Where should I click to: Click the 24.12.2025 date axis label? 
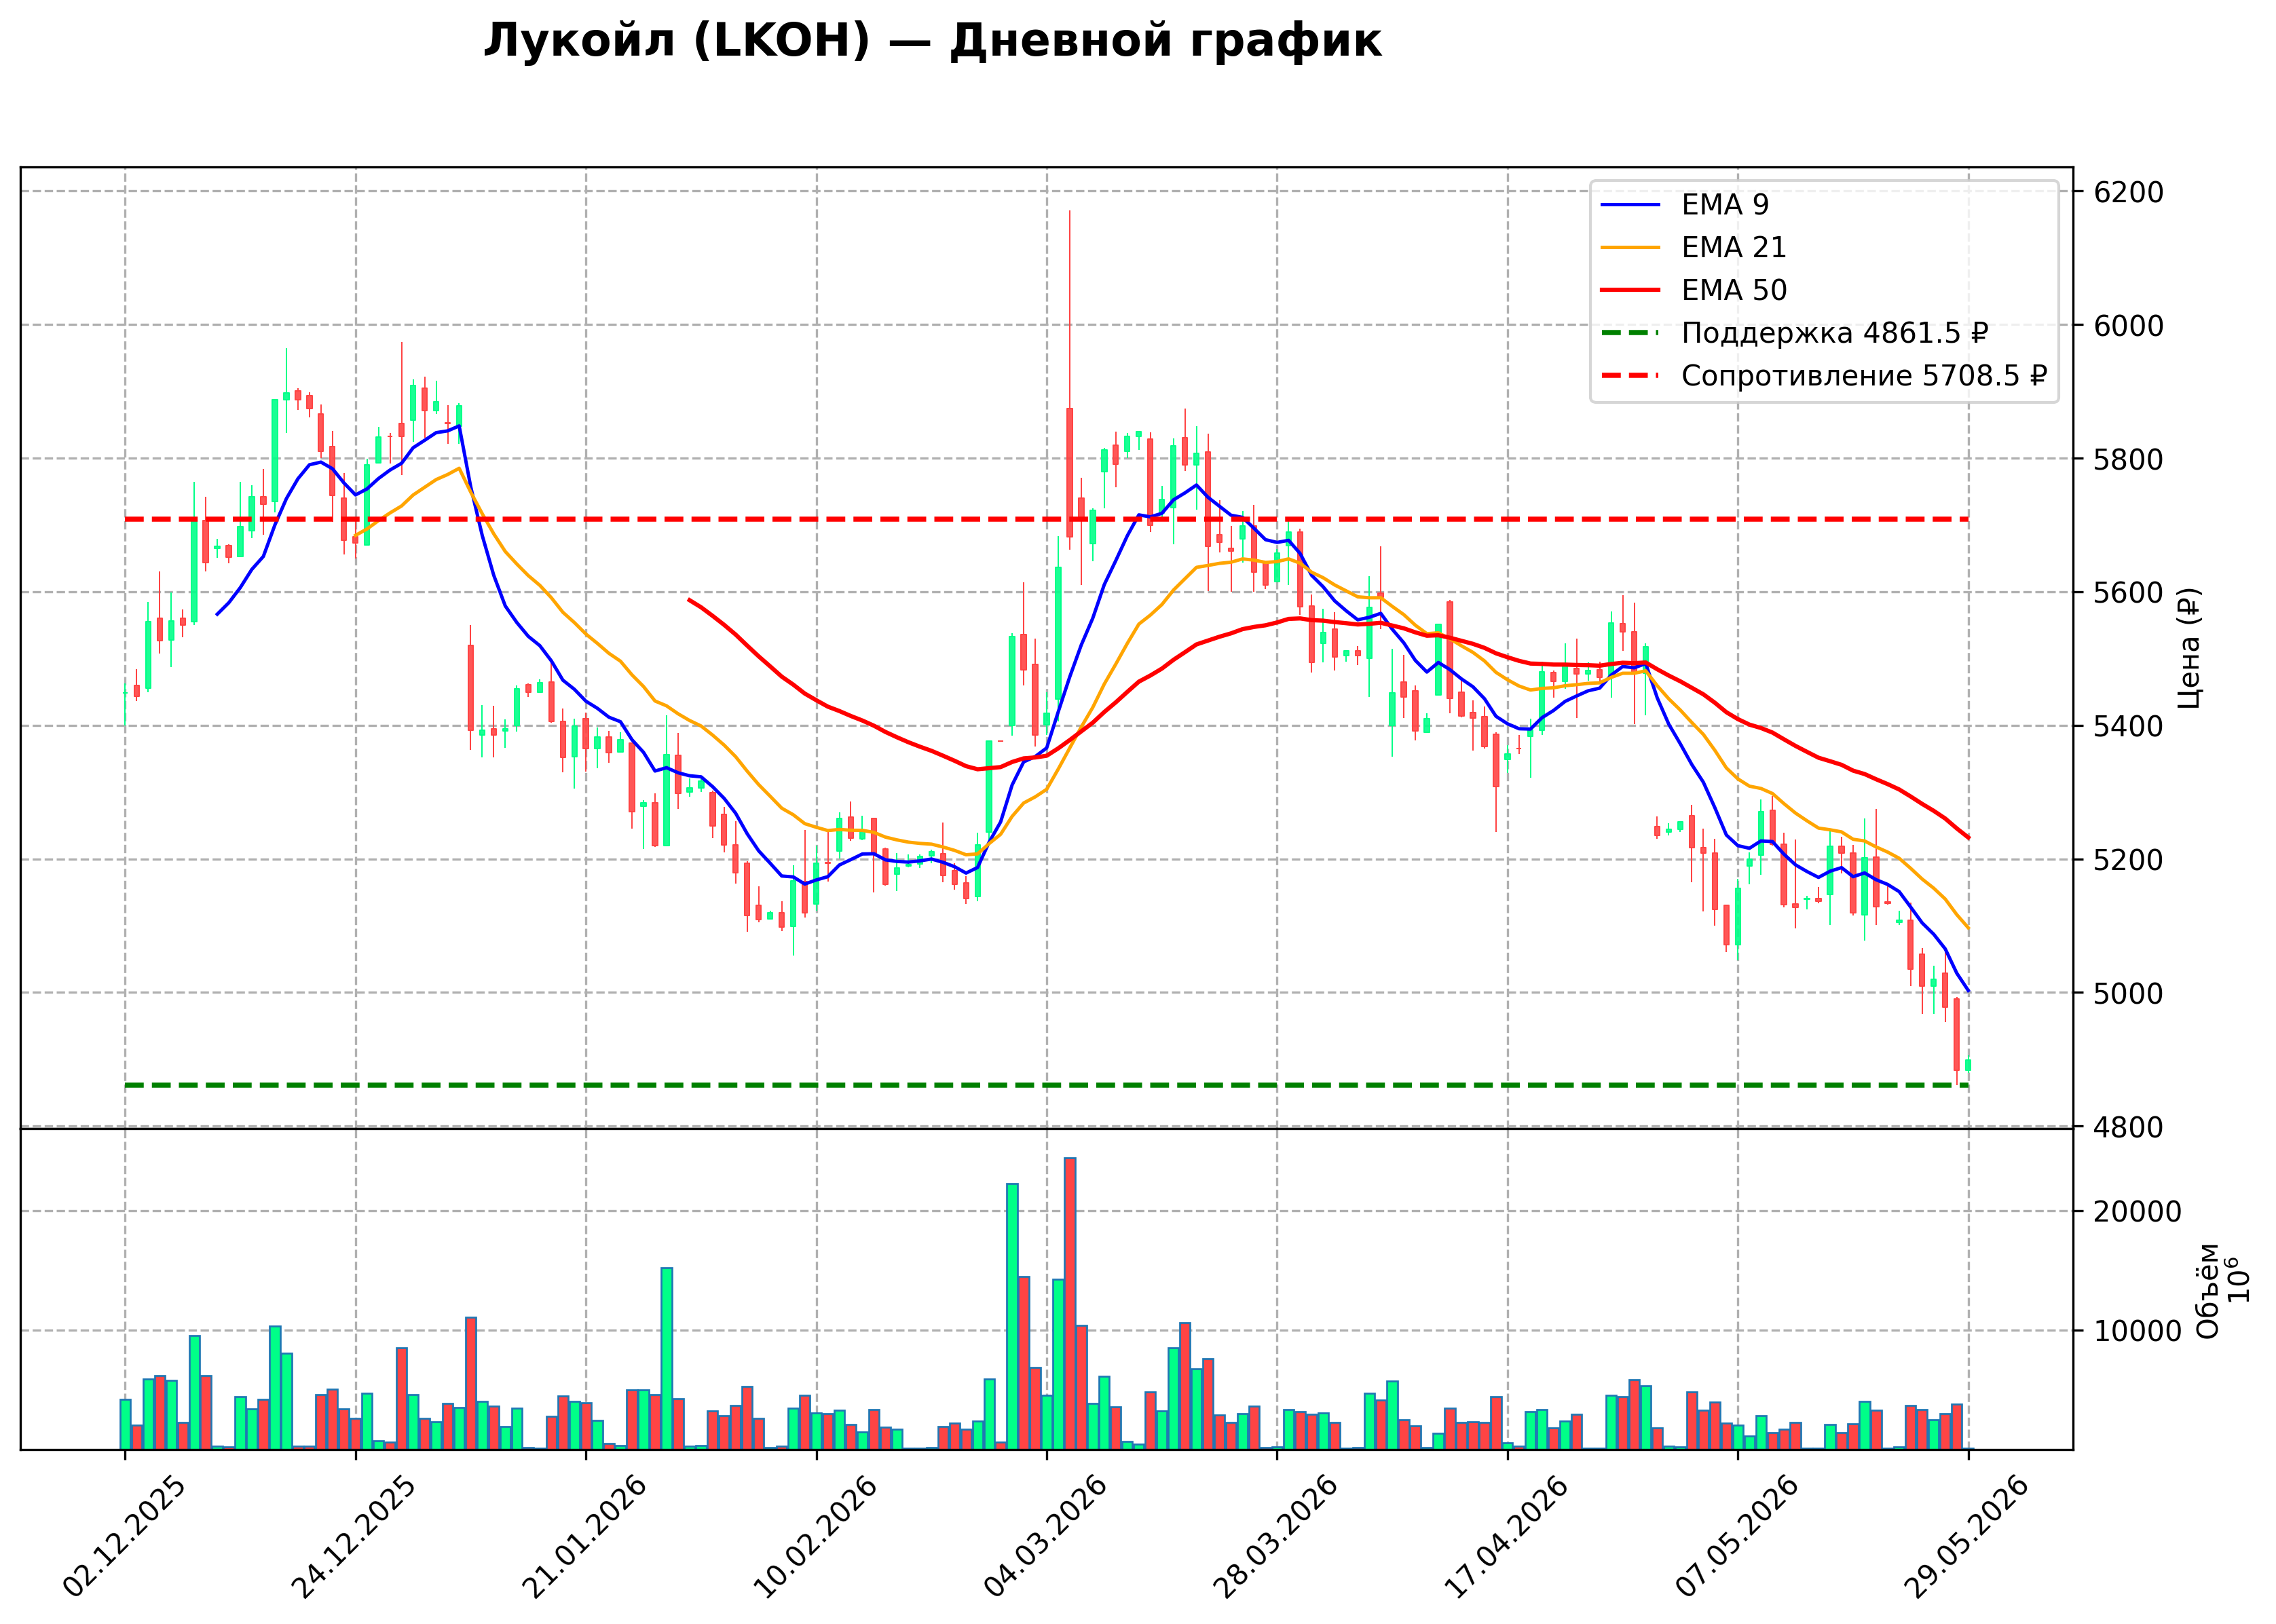(354, 1536)
